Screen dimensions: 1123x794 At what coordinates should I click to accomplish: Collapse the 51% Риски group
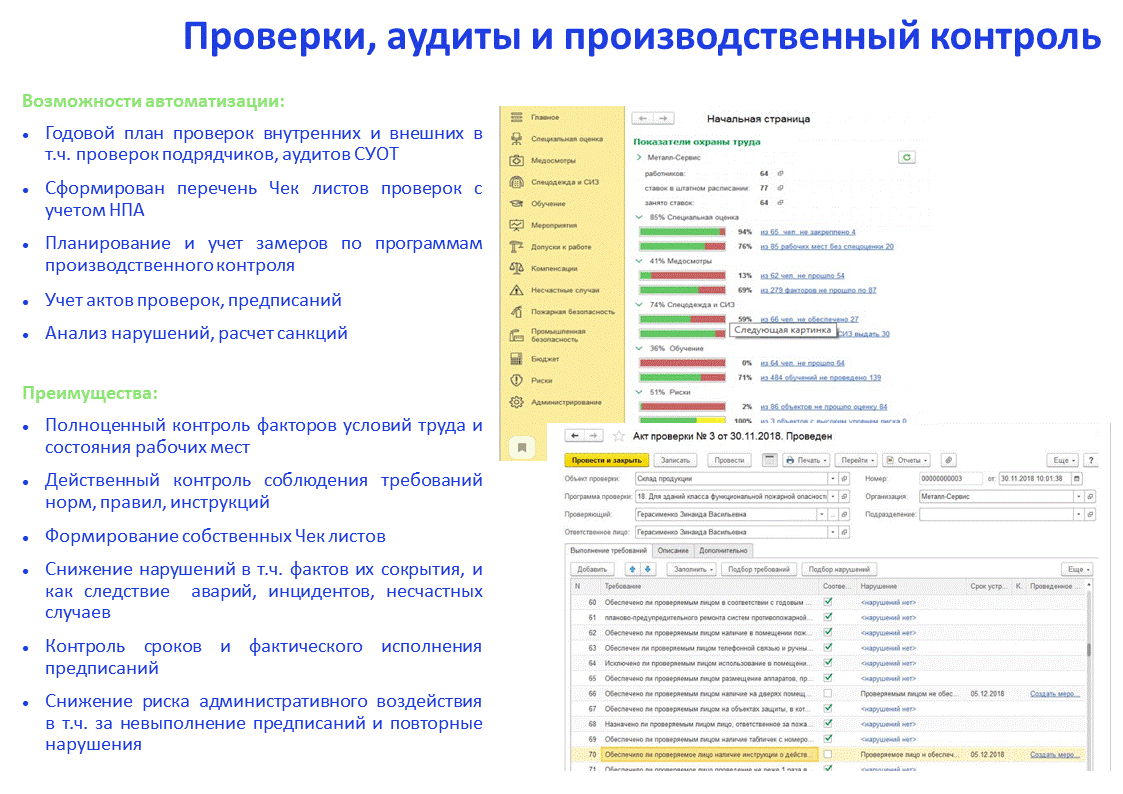(639, 392)
